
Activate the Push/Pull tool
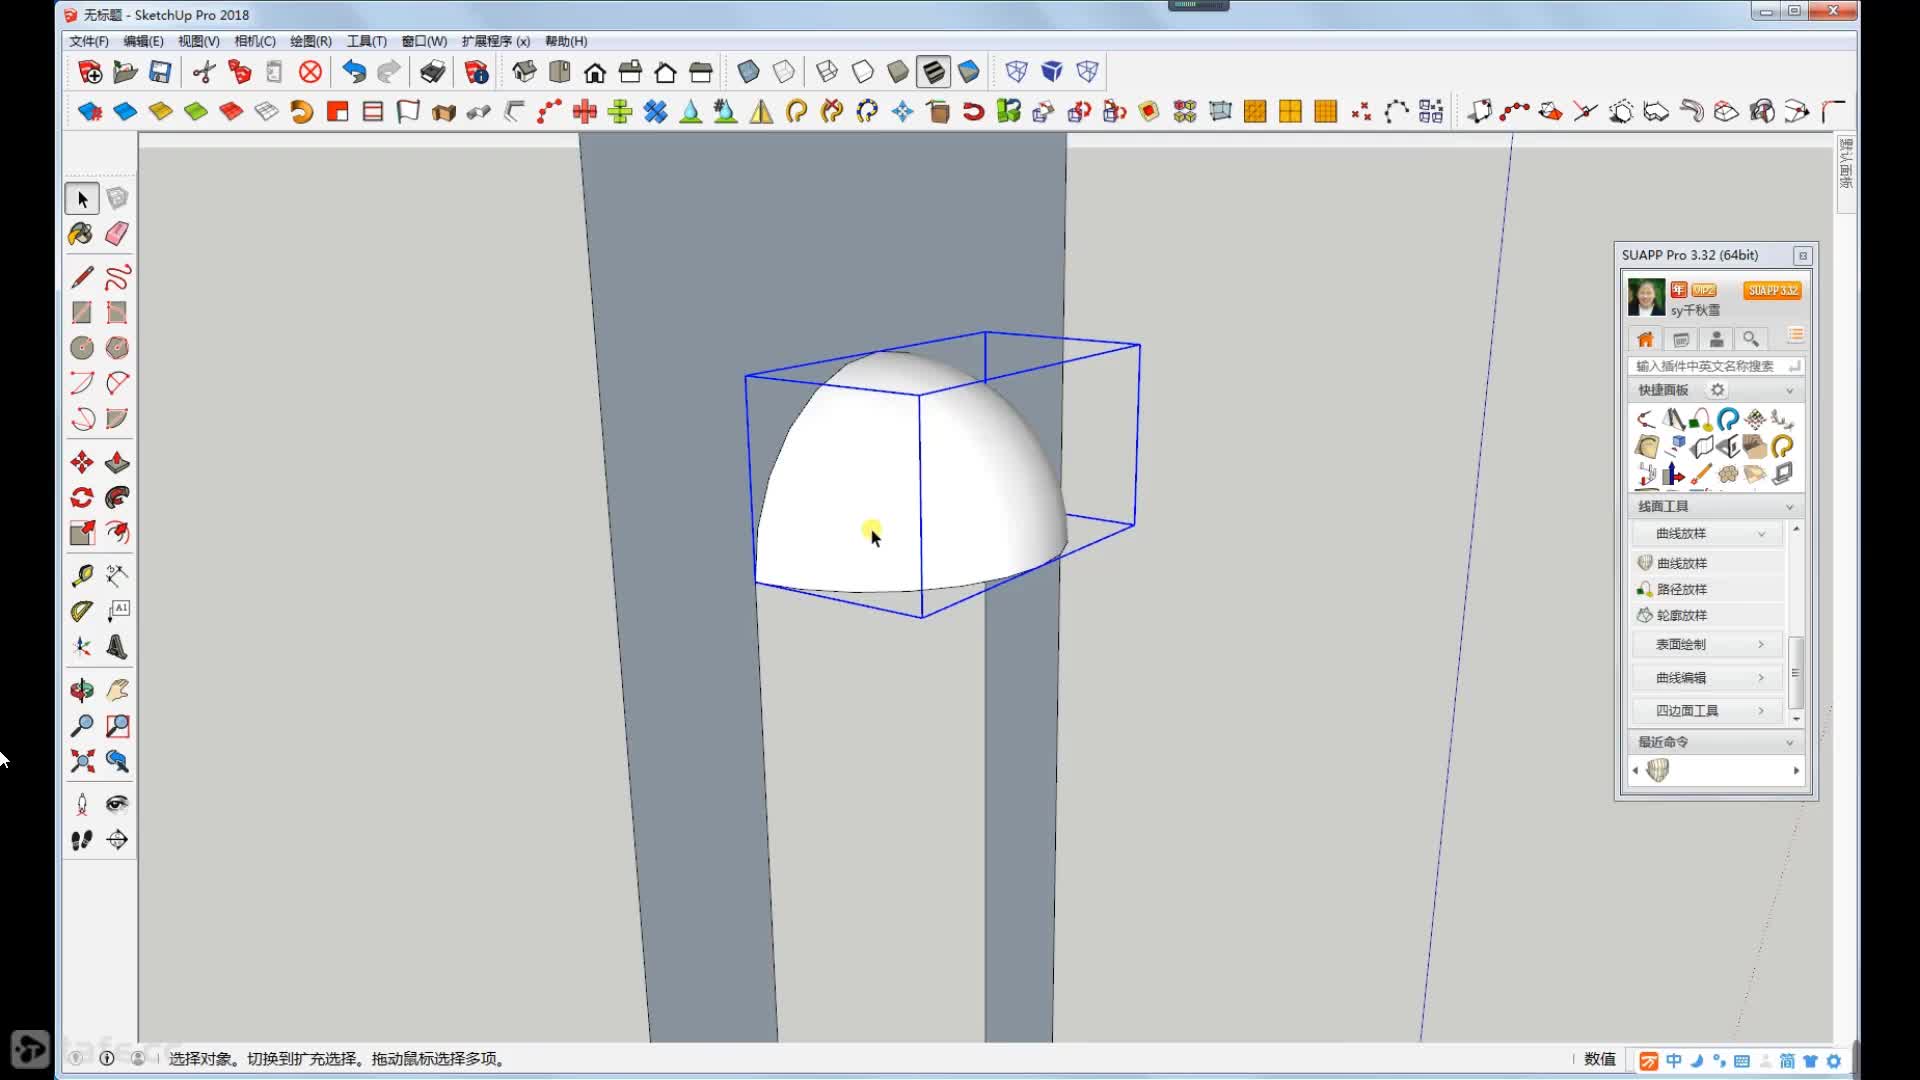[x=117, y=462]
